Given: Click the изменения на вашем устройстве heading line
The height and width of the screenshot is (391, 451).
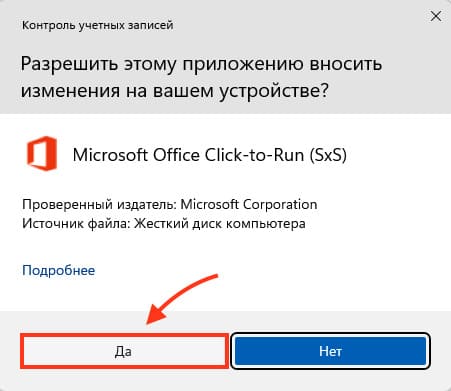Looking at the screenshot, I should pyautogui.click(x=175, y=90).
